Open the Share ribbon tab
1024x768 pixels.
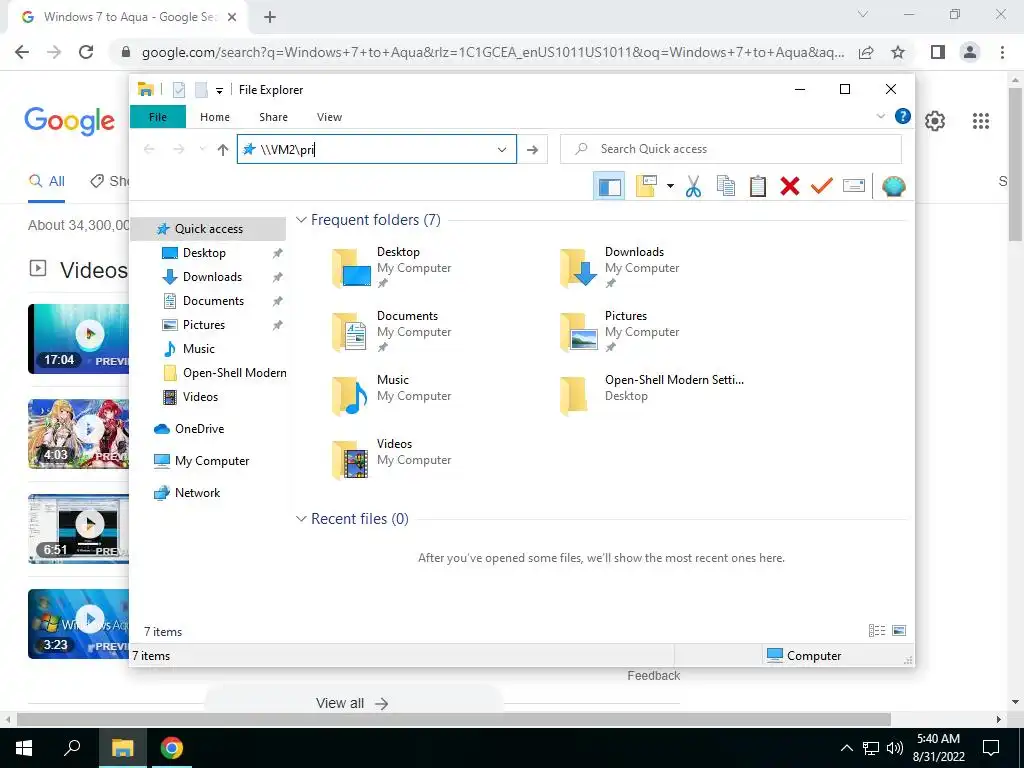point(273,117)
